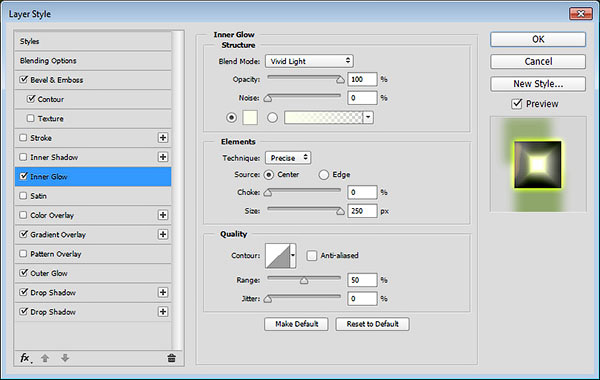The height and width of the screenshot is (380, 600).
Task: Add another Stroke with plus icon
Action: click(x=163, y=138)
